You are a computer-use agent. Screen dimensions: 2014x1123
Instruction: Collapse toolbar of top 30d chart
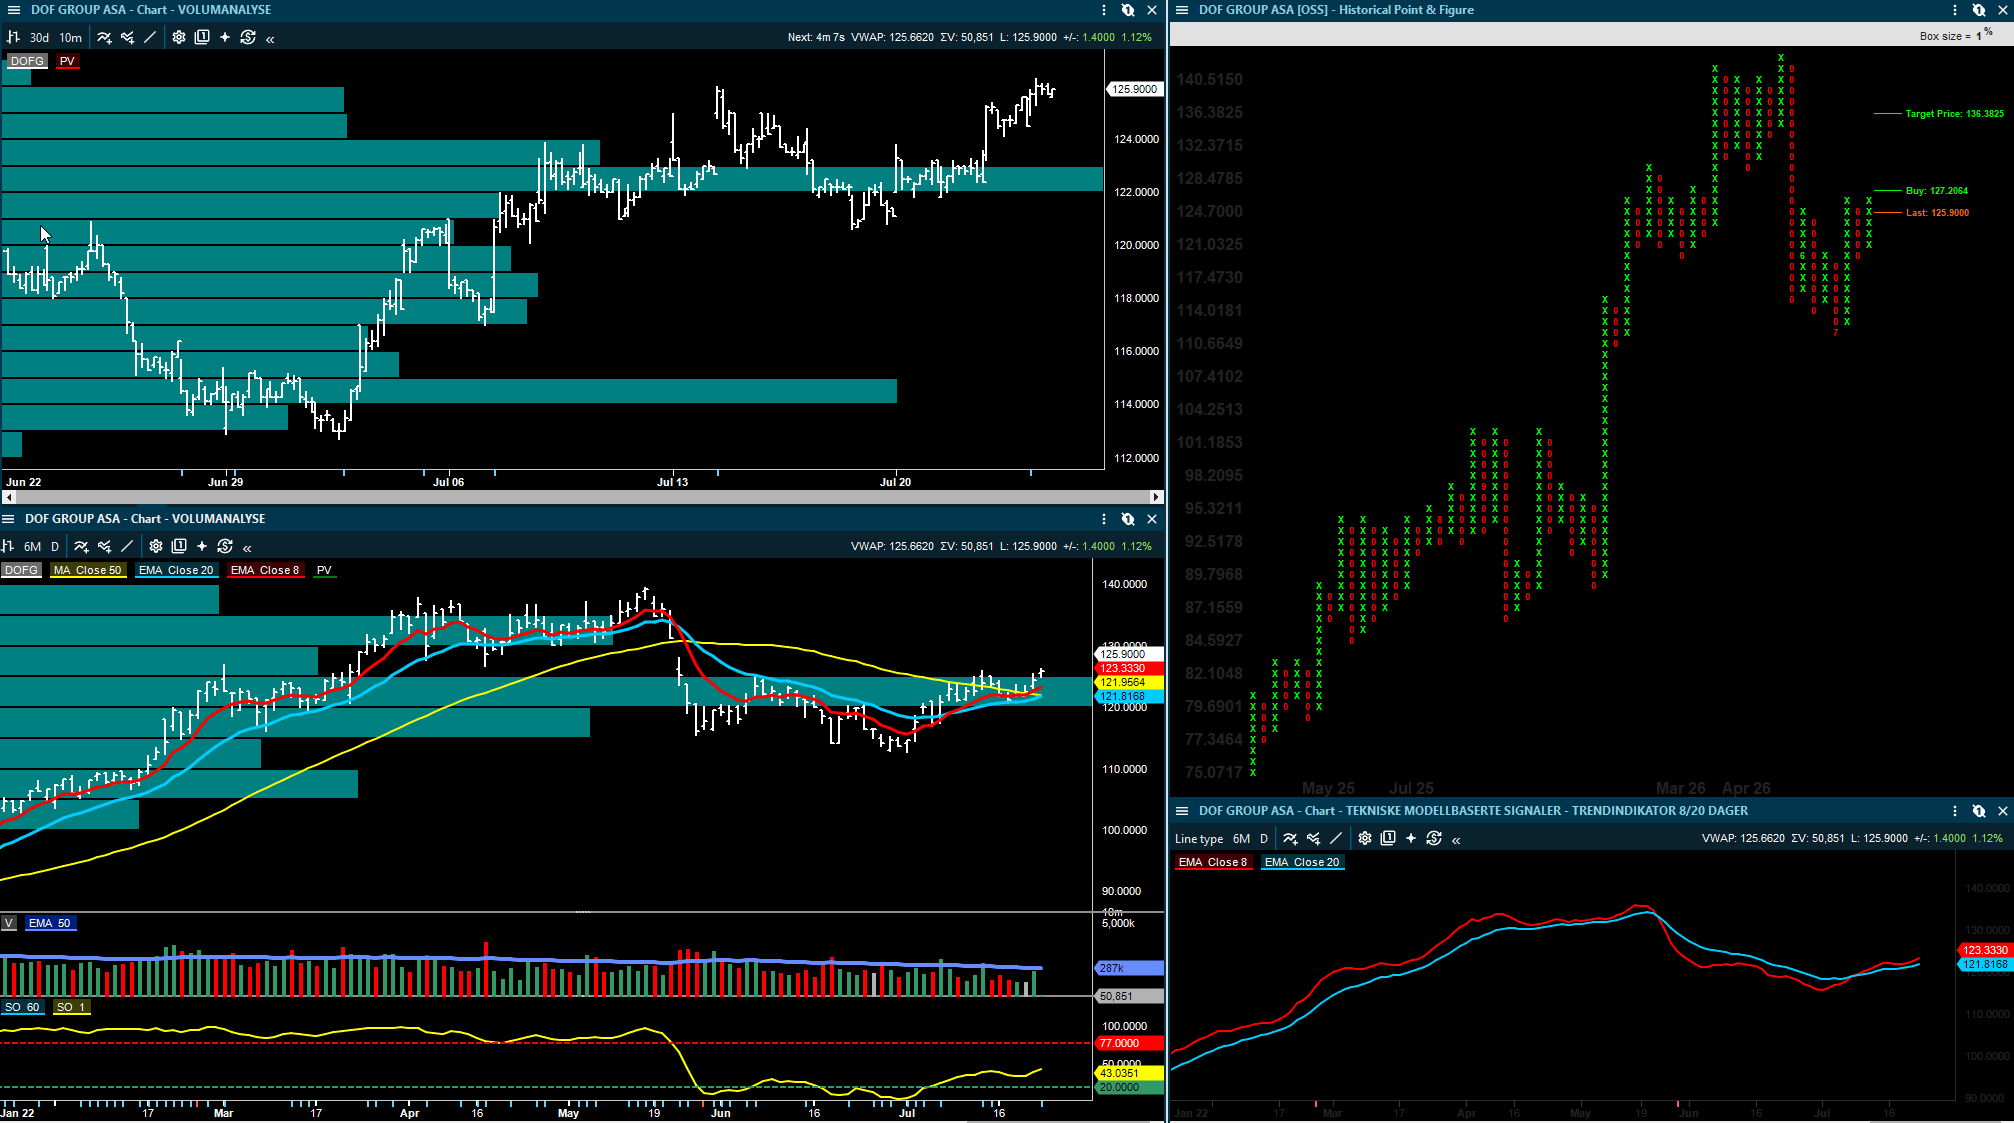(x=270, y=38)
